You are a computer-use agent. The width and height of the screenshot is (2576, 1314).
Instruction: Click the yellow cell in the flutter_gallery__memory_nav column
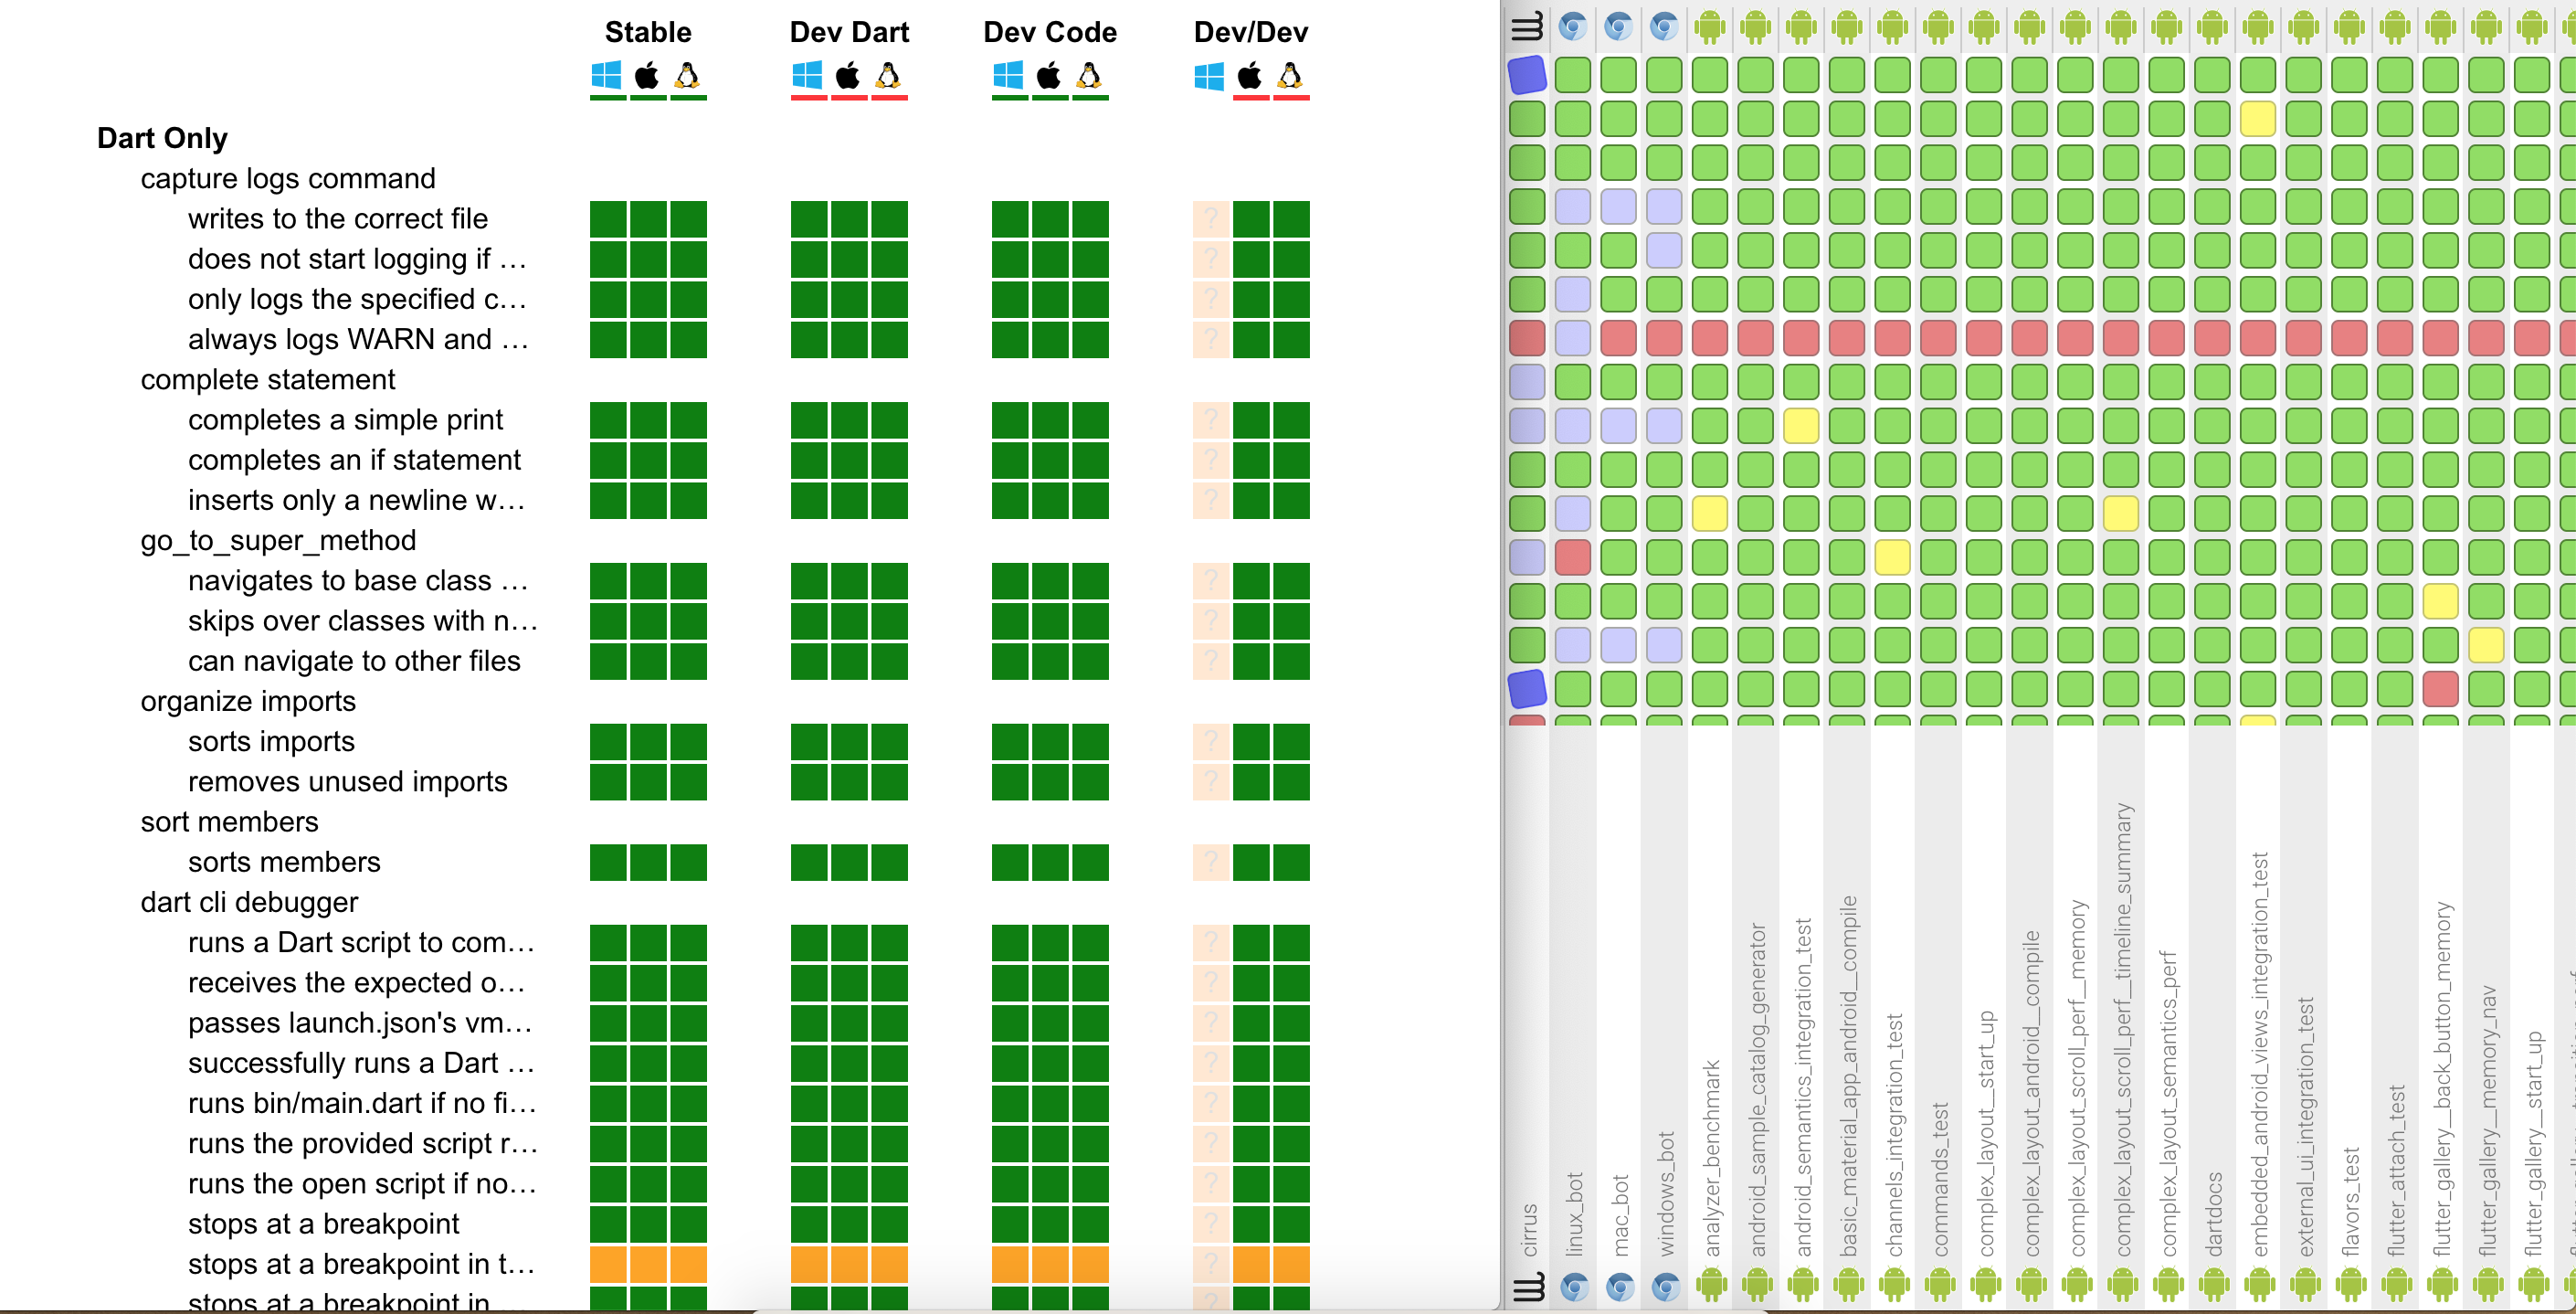pos(2487,645)
